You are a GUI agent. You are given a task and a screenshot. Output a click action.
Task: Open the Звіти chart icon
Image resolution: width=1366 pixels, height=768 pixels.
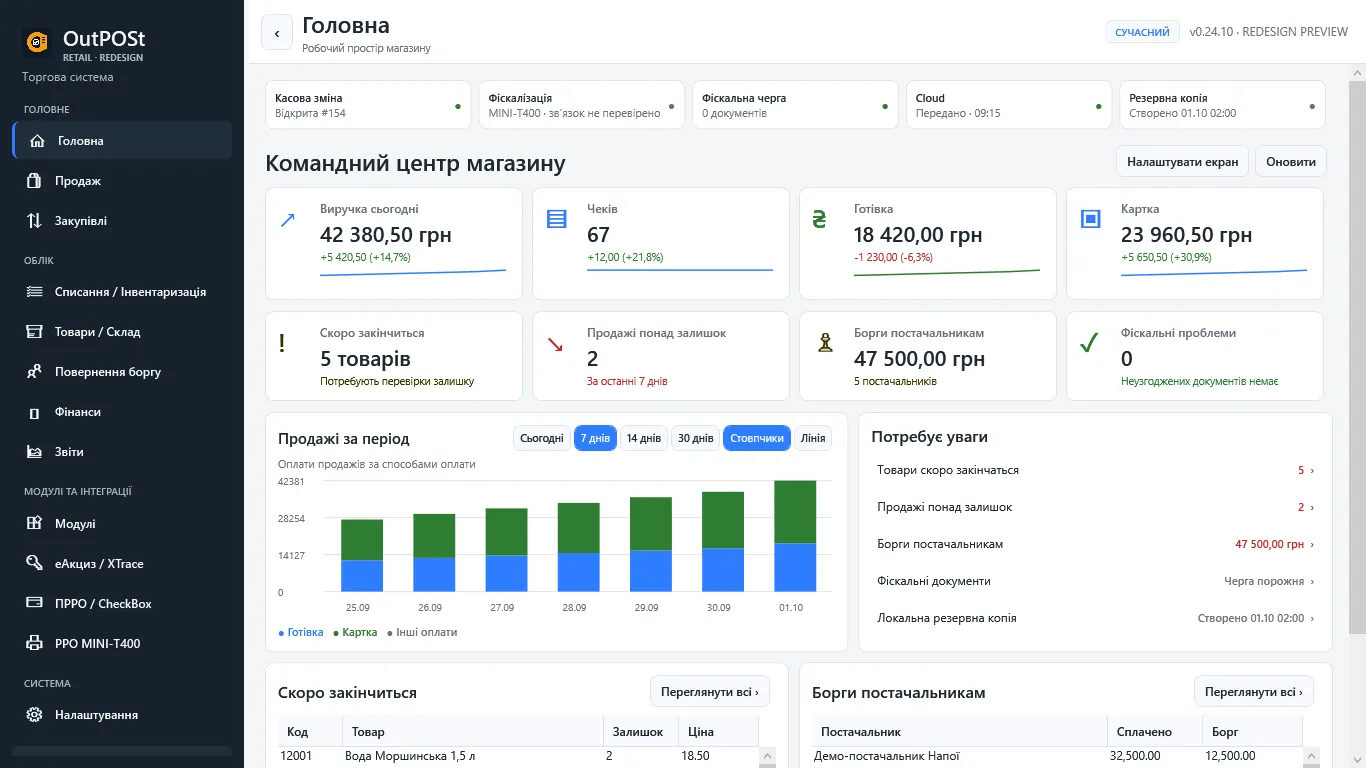35,452
